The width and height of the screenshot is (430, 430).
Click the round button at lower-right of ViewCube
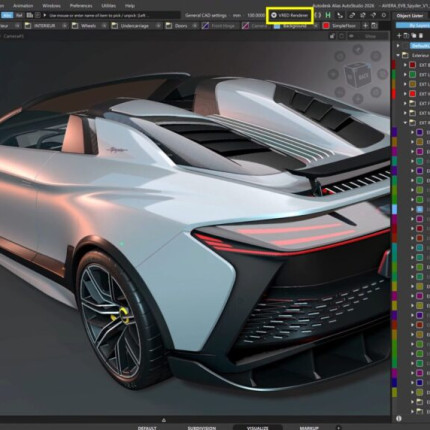[x=376, y=92]
